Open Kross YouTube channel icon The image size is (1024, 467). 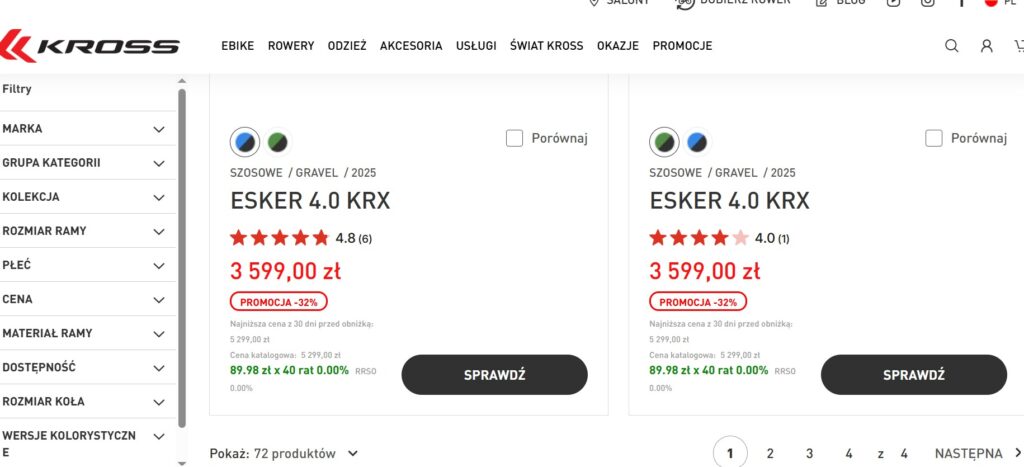tap(893, 3)
